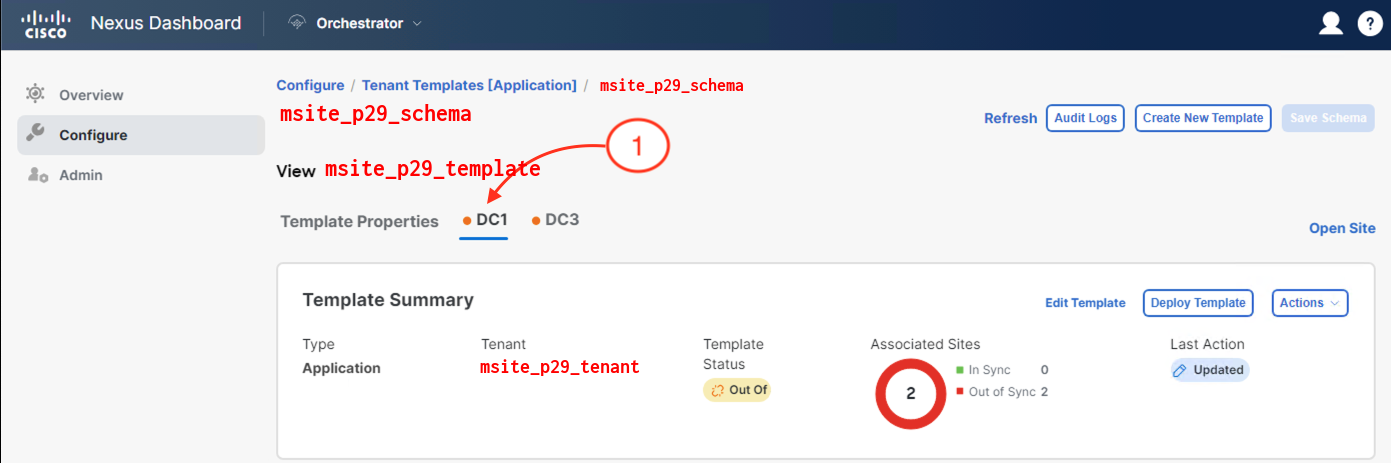Go to Tenant Templates [Application] breadcrumb

[x=469, y=86]
